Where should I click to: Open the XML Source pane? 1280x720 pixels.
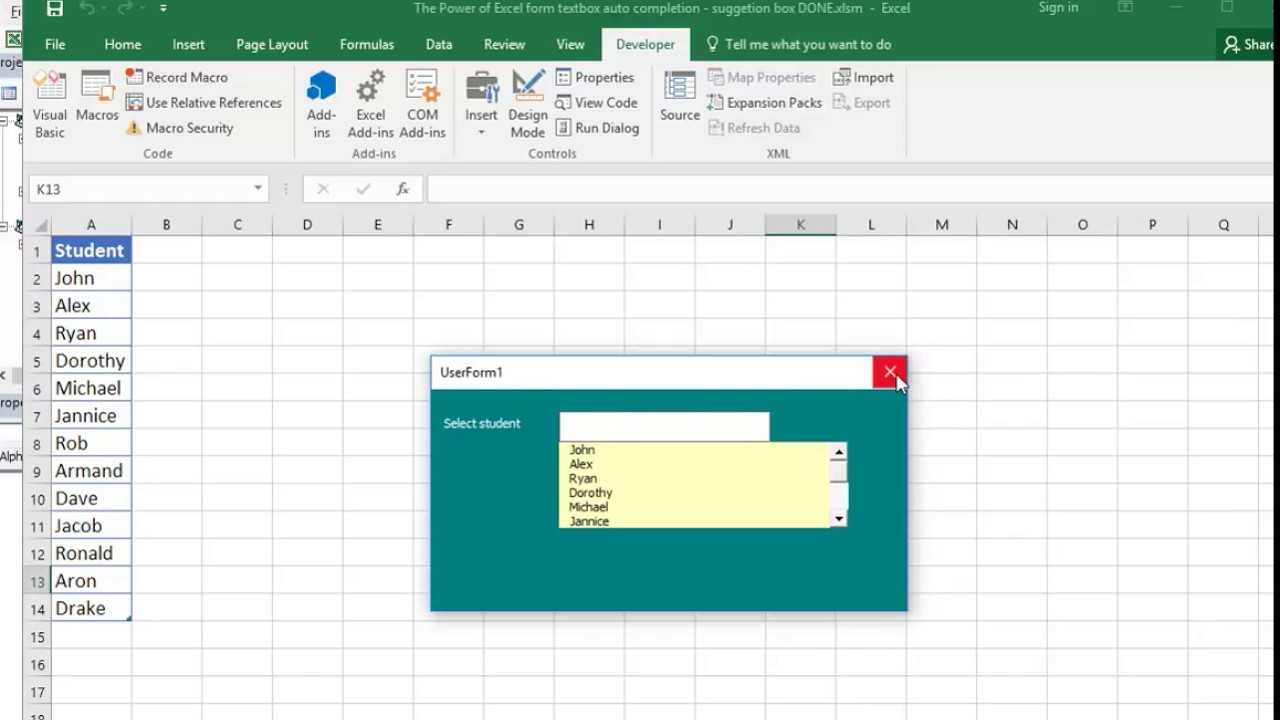click(680, 98)
